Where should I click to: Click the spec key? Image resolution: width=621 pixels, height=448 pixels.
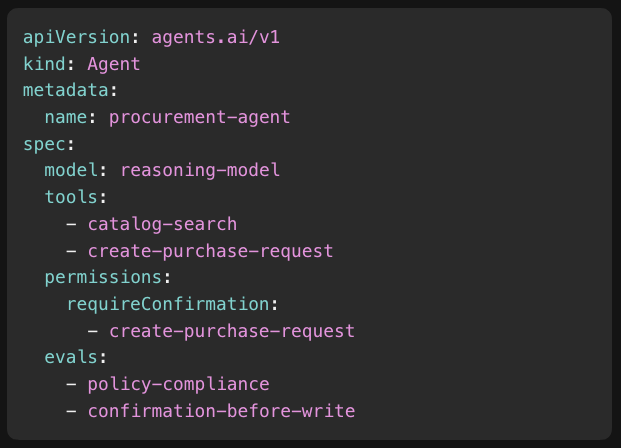click(44, 144)
